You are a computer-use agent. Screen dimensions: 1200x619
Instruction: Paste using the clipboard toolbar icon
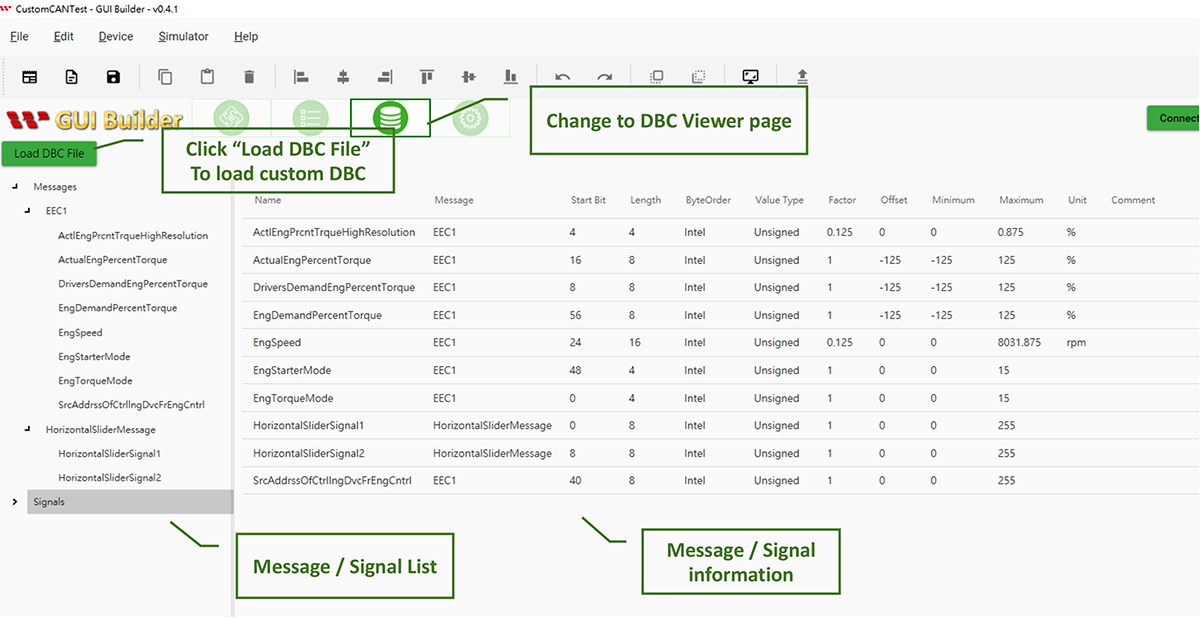(x=207, y=77)
